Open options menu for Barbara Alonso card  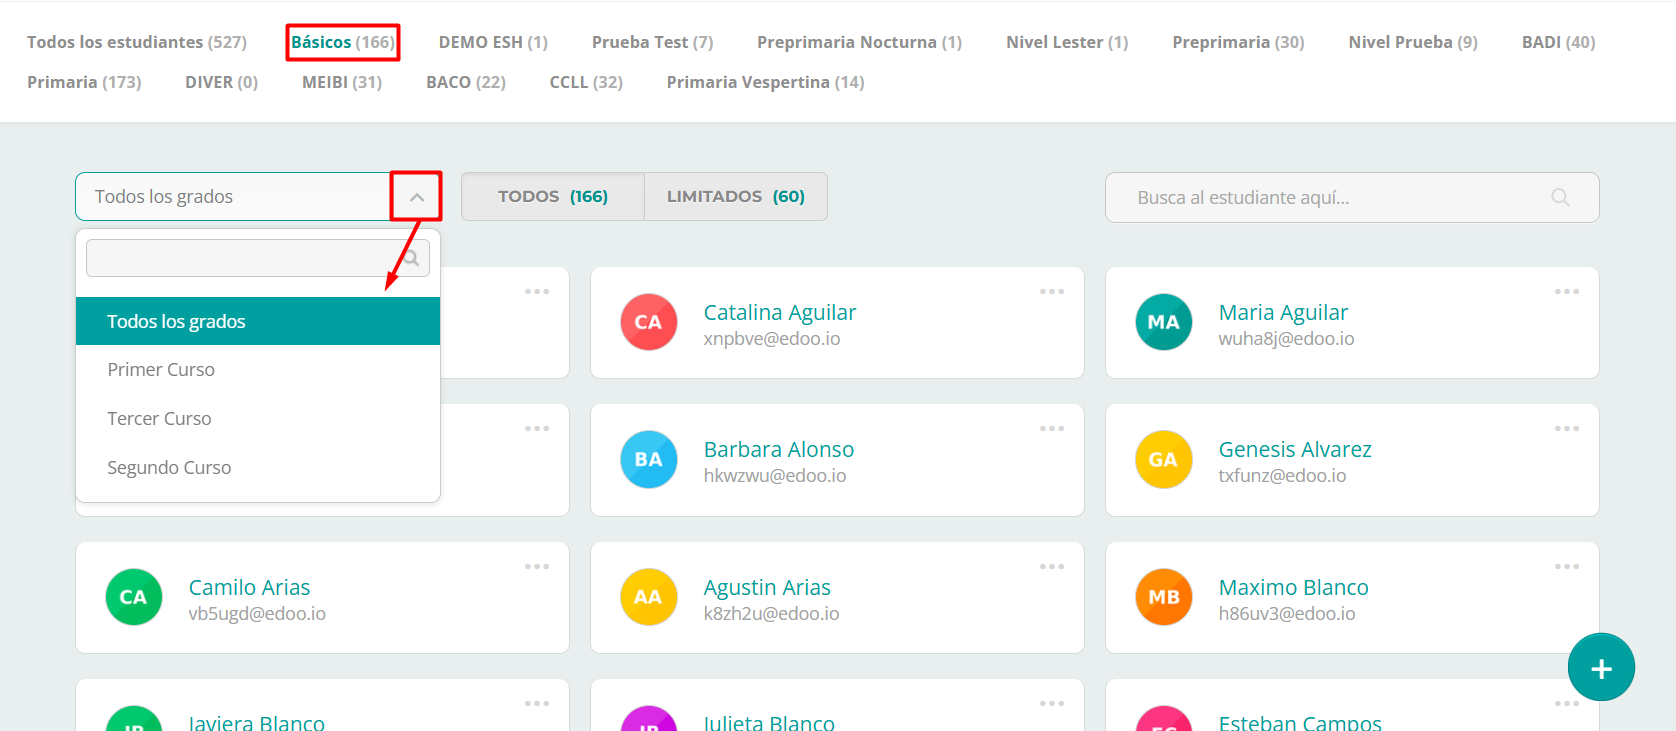pyautogui.click(x=1052, y=429)
